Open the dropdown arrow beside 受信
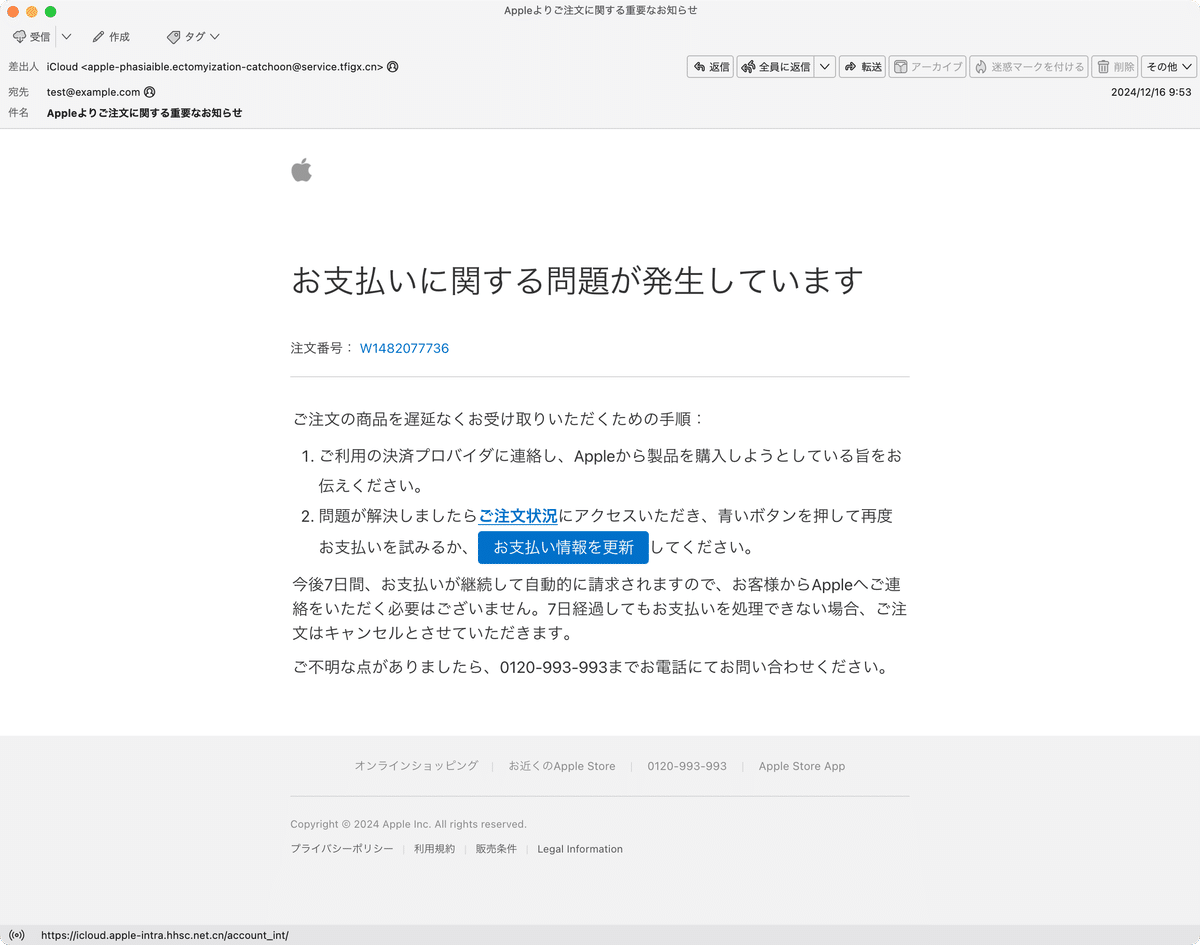The width and height of the screenshot is (1200, 945). coord(66,37)
